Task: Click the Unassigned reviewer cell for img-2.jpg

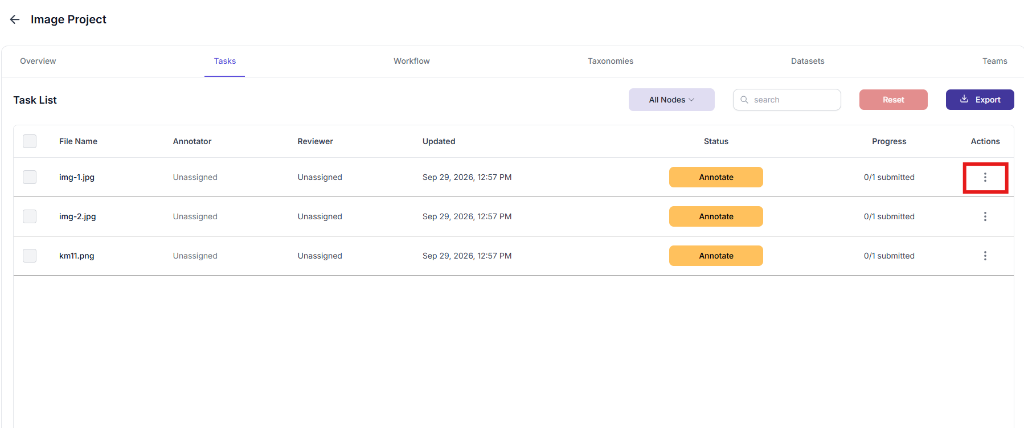Action: pyautogui.click(x=319, y=216)
